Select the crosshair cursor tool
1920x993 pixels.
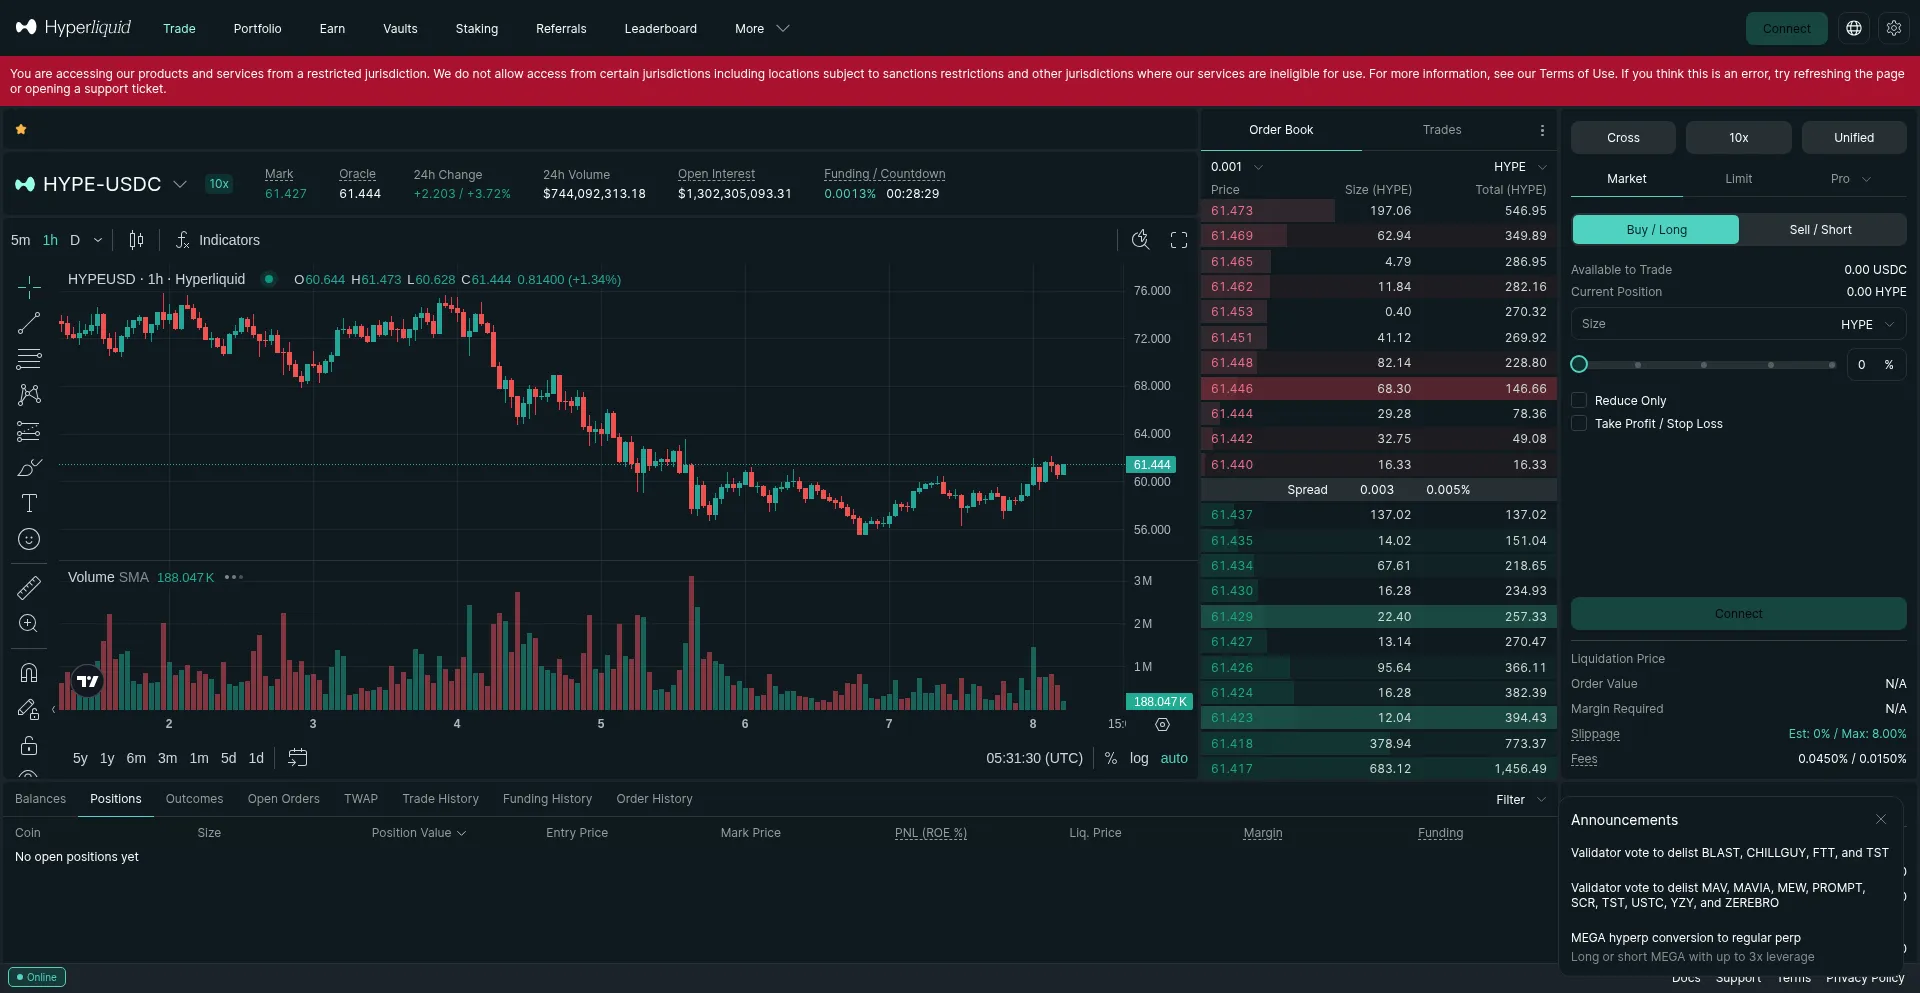[29, 287]
